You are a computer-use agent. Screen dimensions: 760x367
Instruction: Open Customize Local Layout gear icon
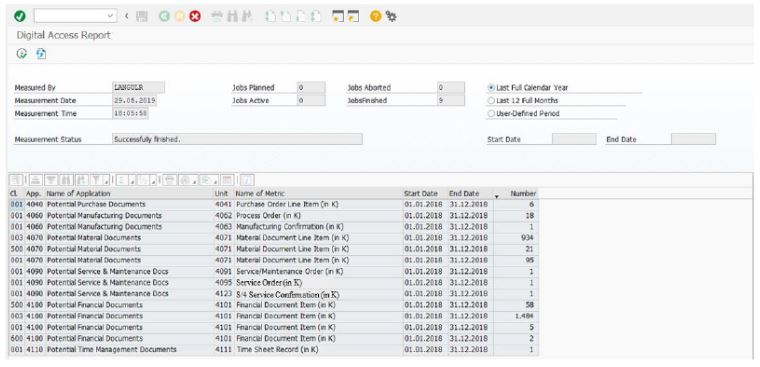coord(391,16)
